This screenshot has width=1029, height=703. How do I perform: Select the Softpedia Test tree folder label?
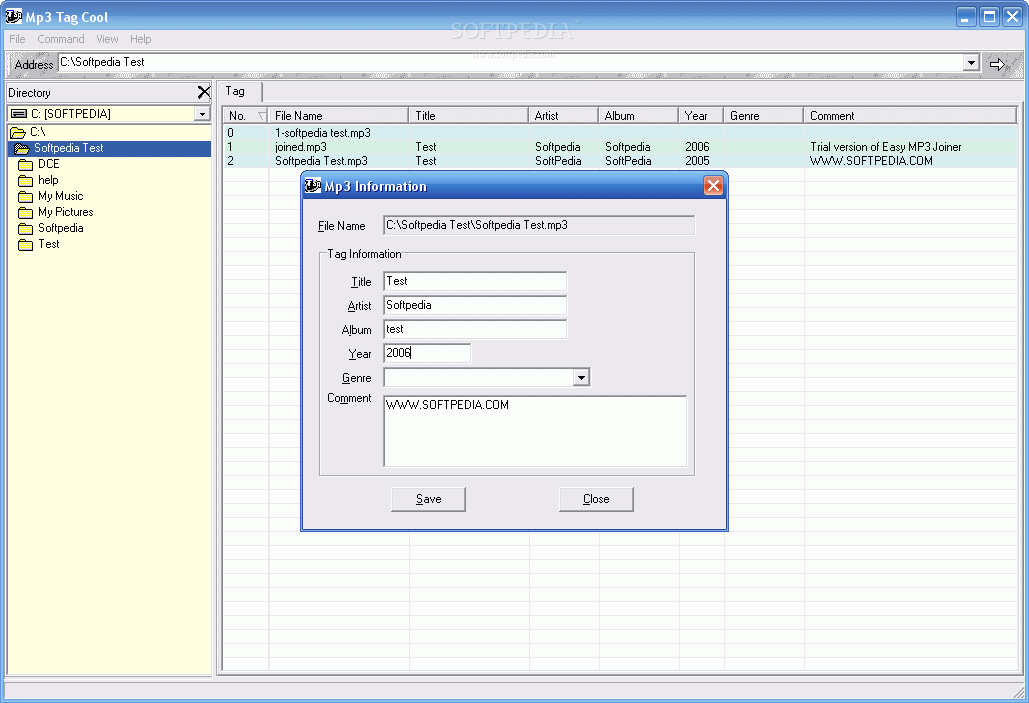click(x=69, y=148)
